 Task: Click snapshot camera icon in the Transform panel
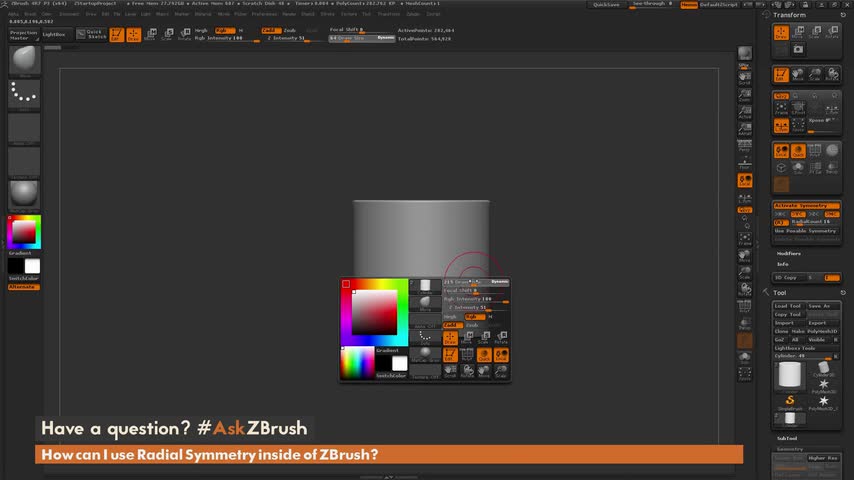(x=798, y=50)
